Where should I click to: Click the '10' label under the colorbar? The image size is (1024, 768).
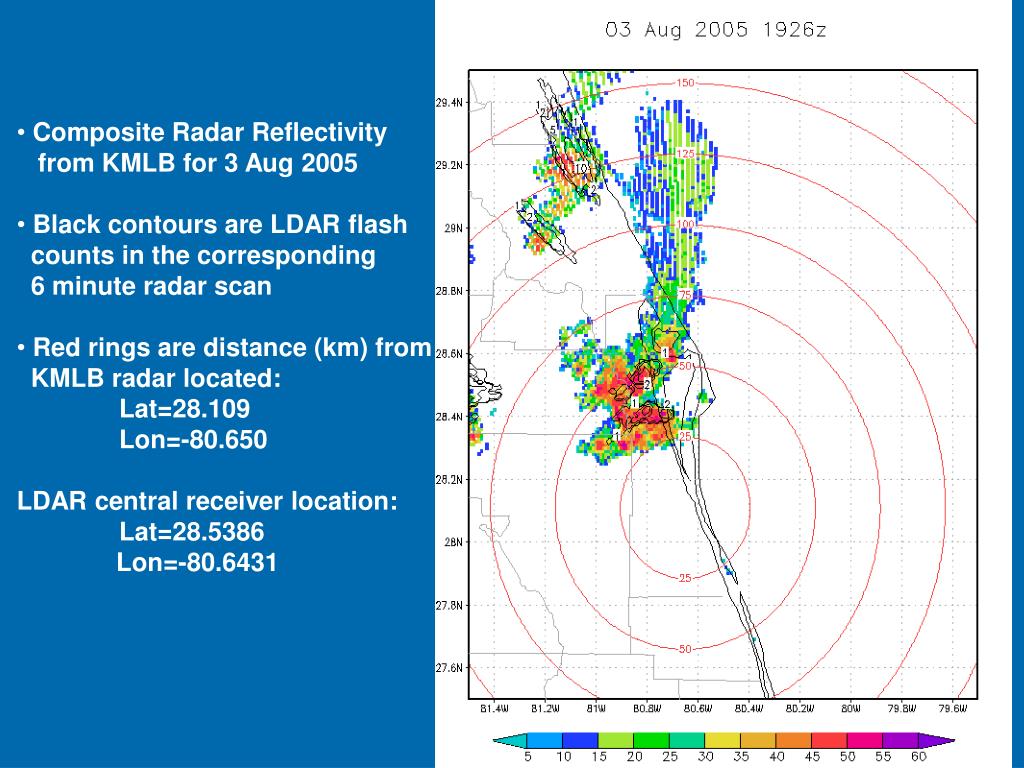564,756
